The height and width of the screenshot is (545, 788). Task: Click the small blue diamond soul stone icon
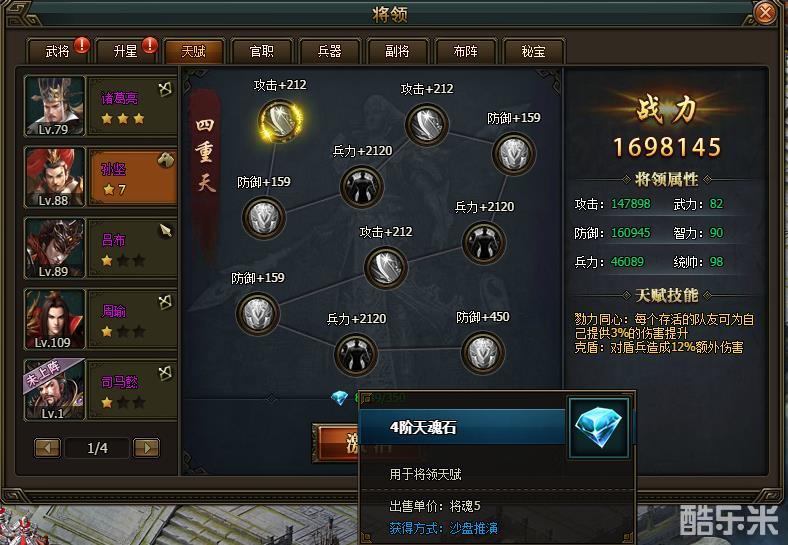(x=340, y=398)
